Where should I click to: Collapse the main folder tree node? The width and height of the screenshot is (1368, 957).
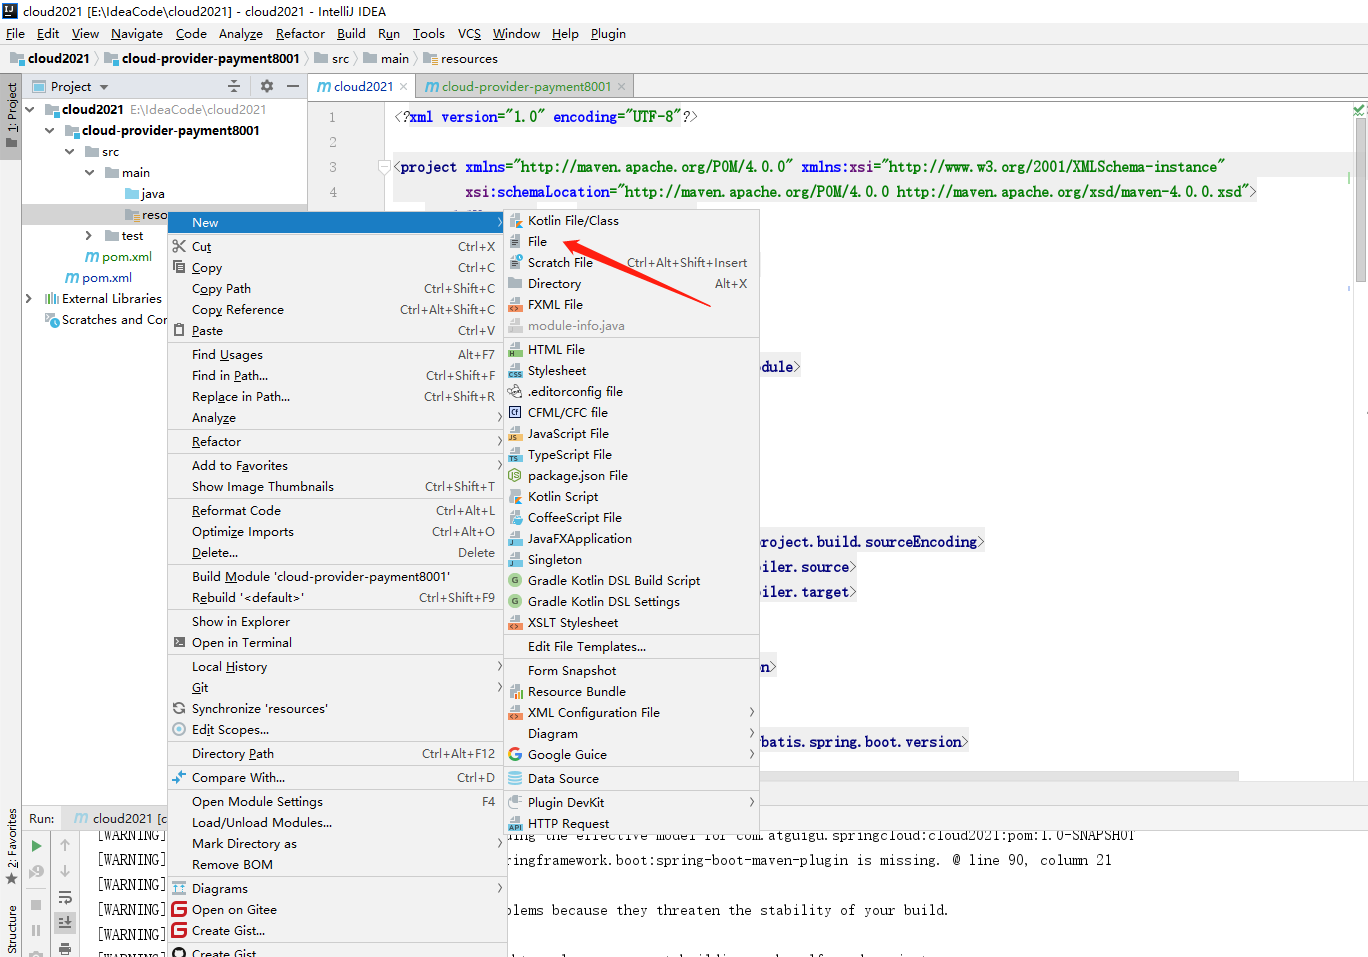click(x=90, y=172)
